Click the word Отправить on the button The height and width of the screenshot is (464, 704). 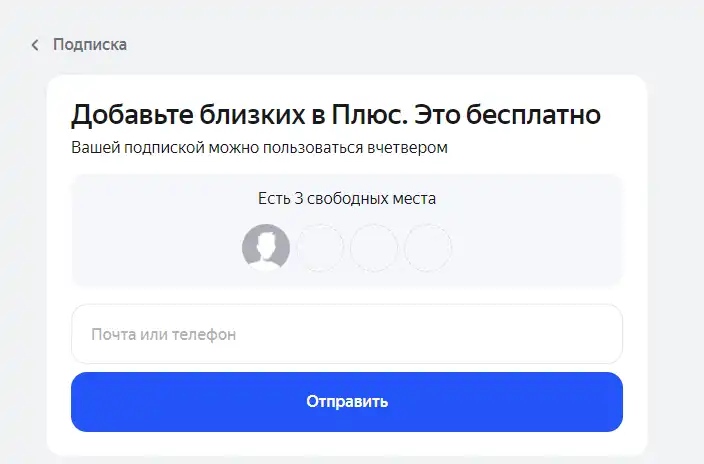347,401
